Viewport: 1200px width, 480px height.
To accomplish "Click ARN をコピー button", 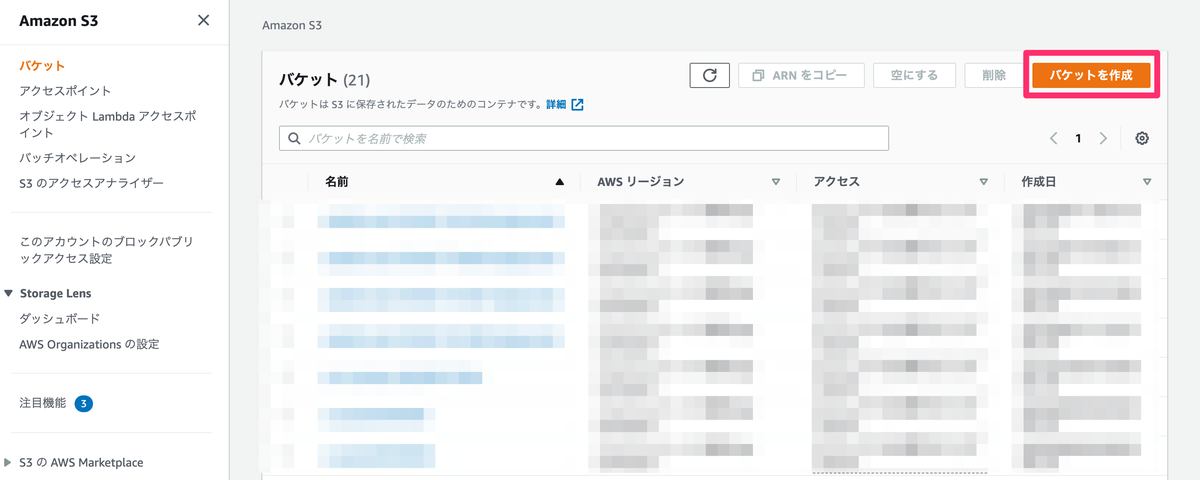I will 801,75.
